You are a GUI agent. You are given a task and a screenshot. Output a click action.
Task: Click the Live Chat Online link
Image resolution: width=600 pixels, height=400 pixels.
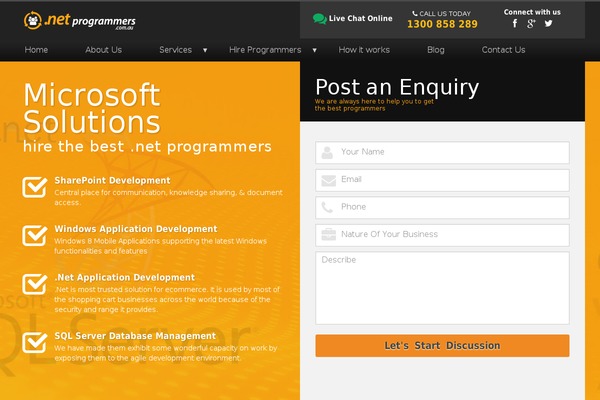click(x=360, y=18)
